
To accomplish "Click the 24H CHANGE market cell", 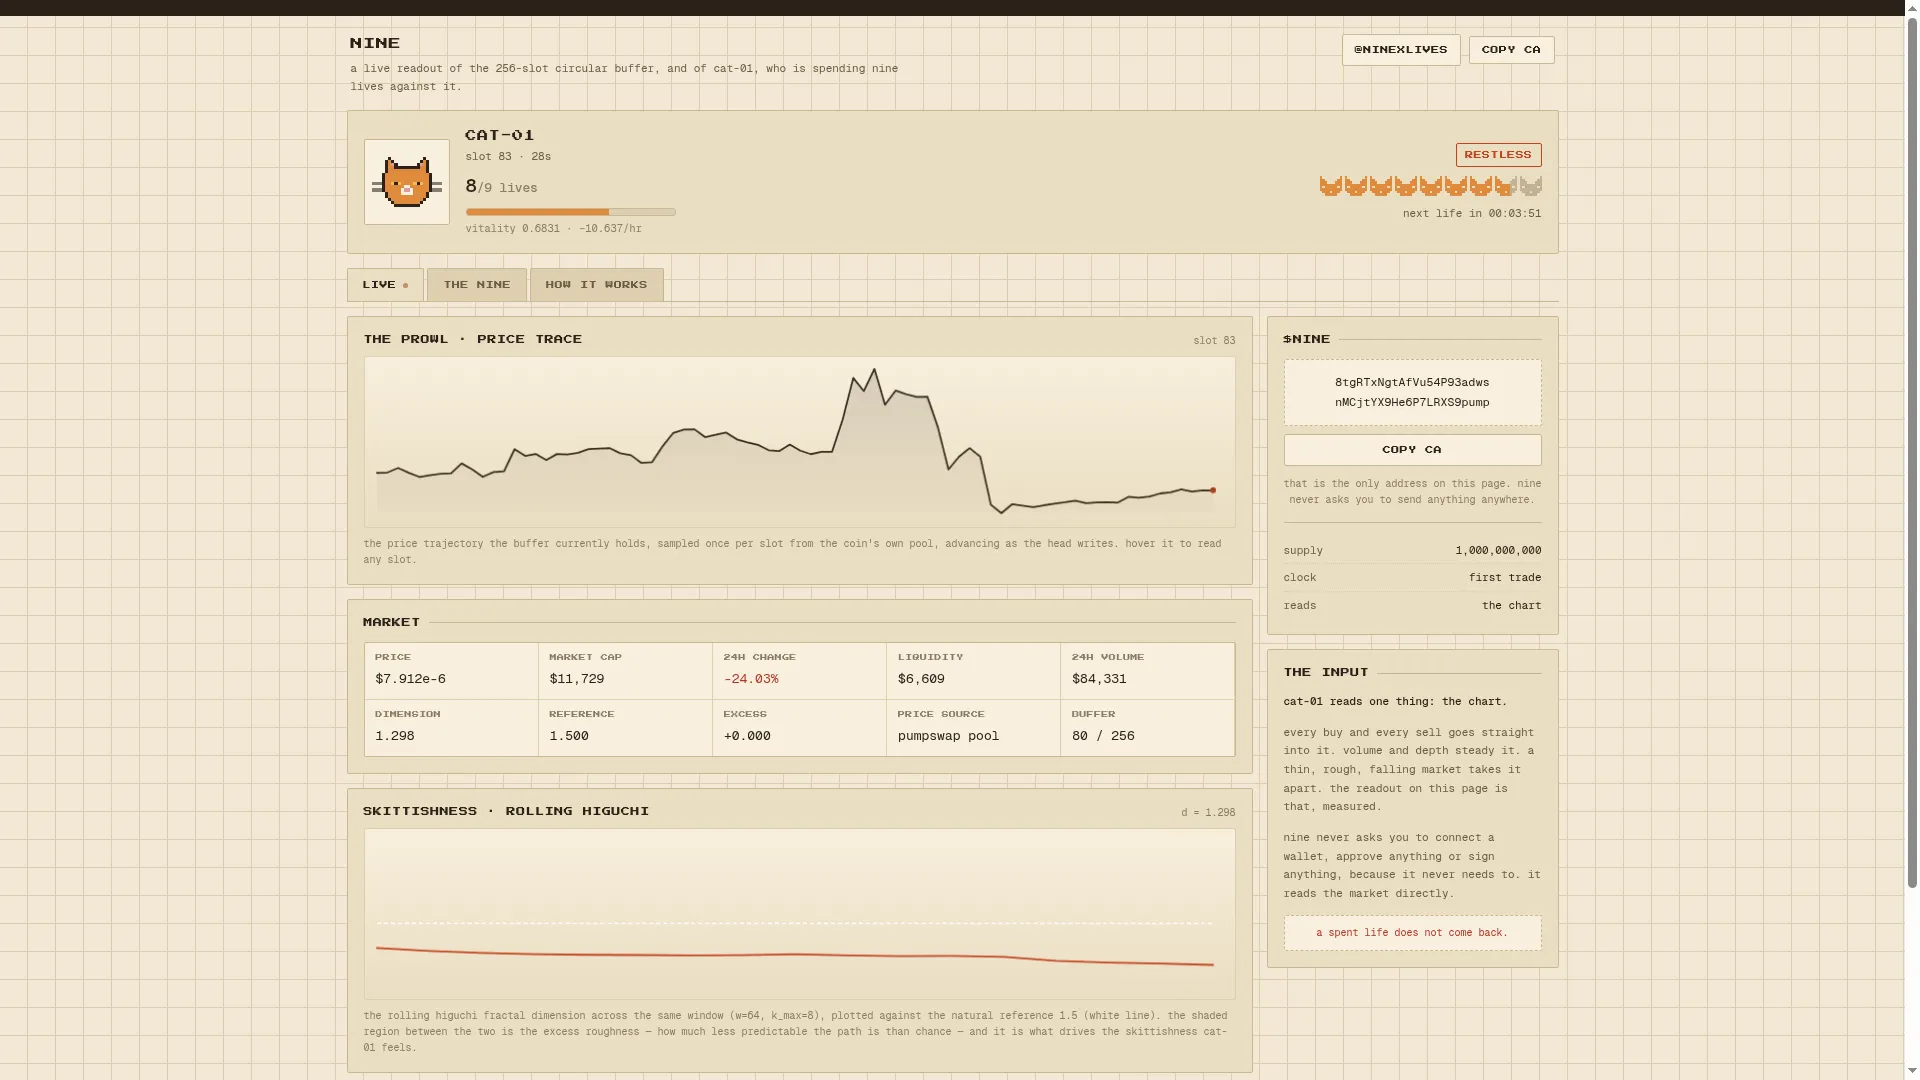I will 799,671.
